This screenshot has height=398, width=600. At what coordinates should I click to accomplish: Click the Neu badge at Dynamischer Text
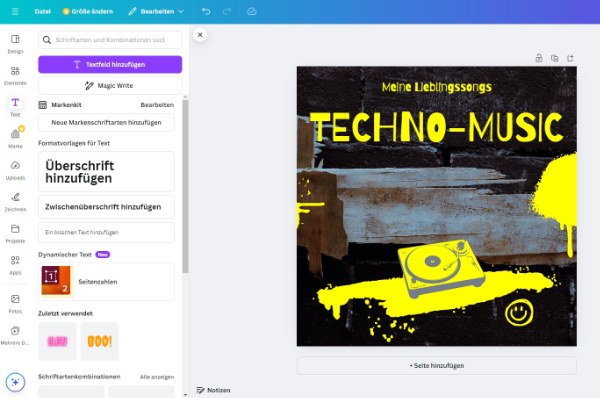click(x=103, y=254)
